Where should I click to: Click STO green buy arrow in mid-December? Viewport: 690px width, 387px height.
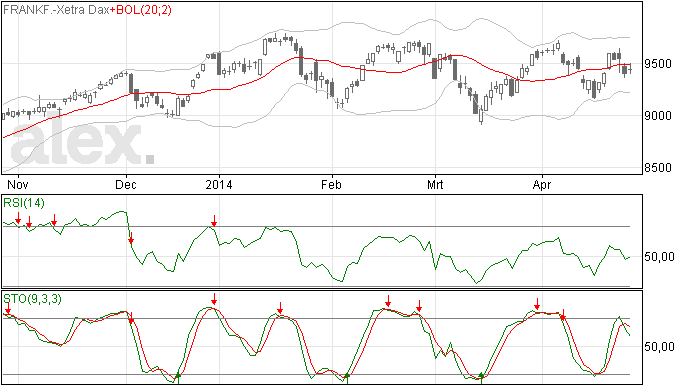(x=178, y=378)
